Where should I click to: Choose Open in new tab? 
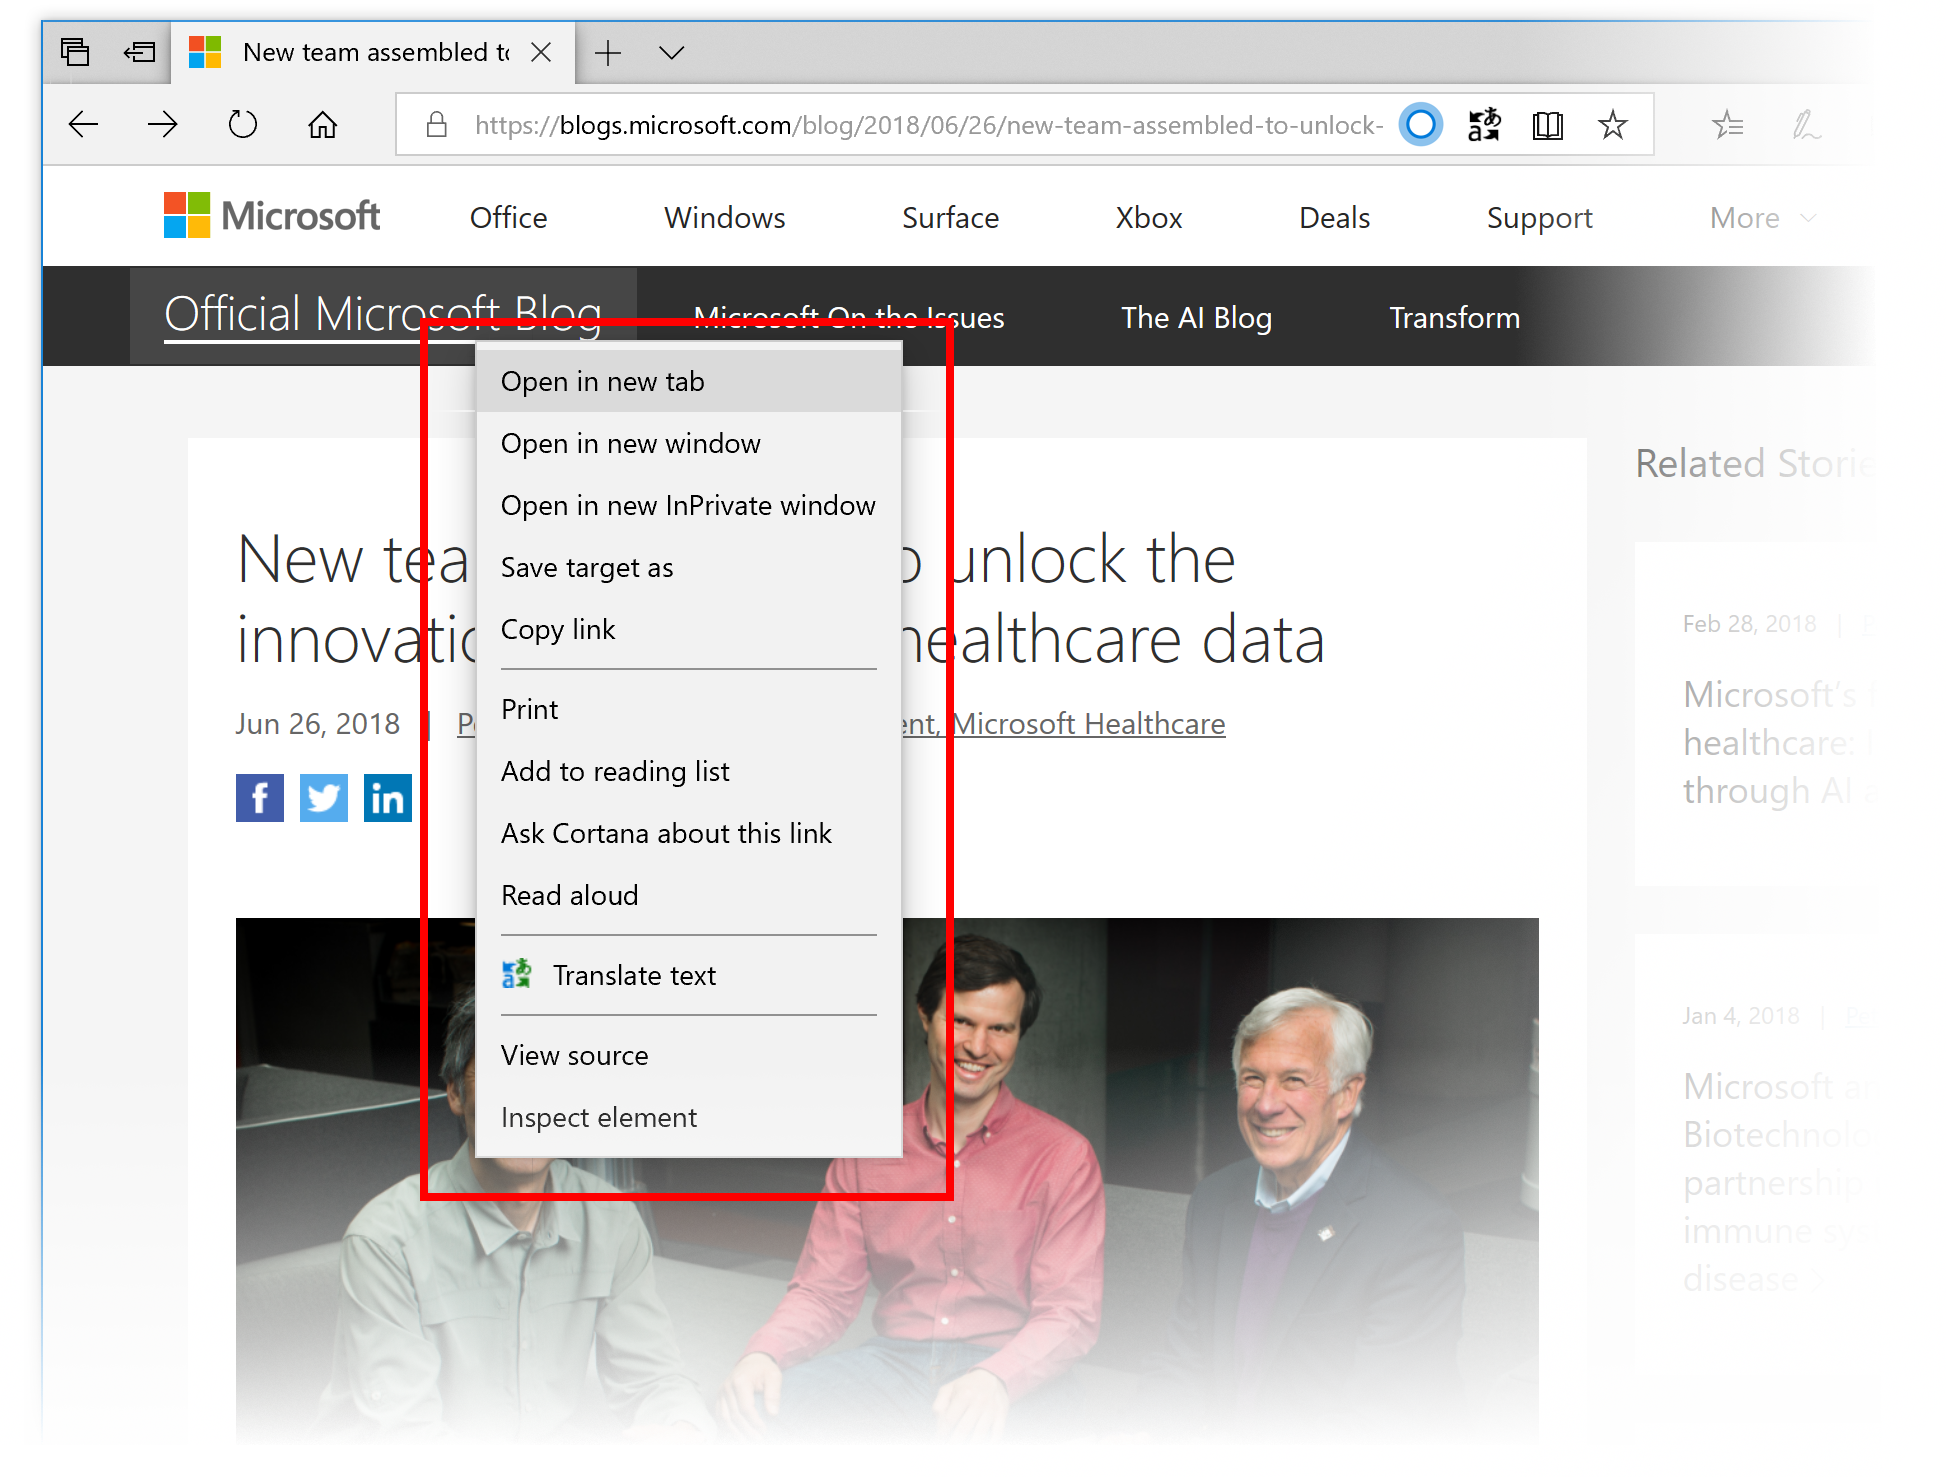[603, 382]
